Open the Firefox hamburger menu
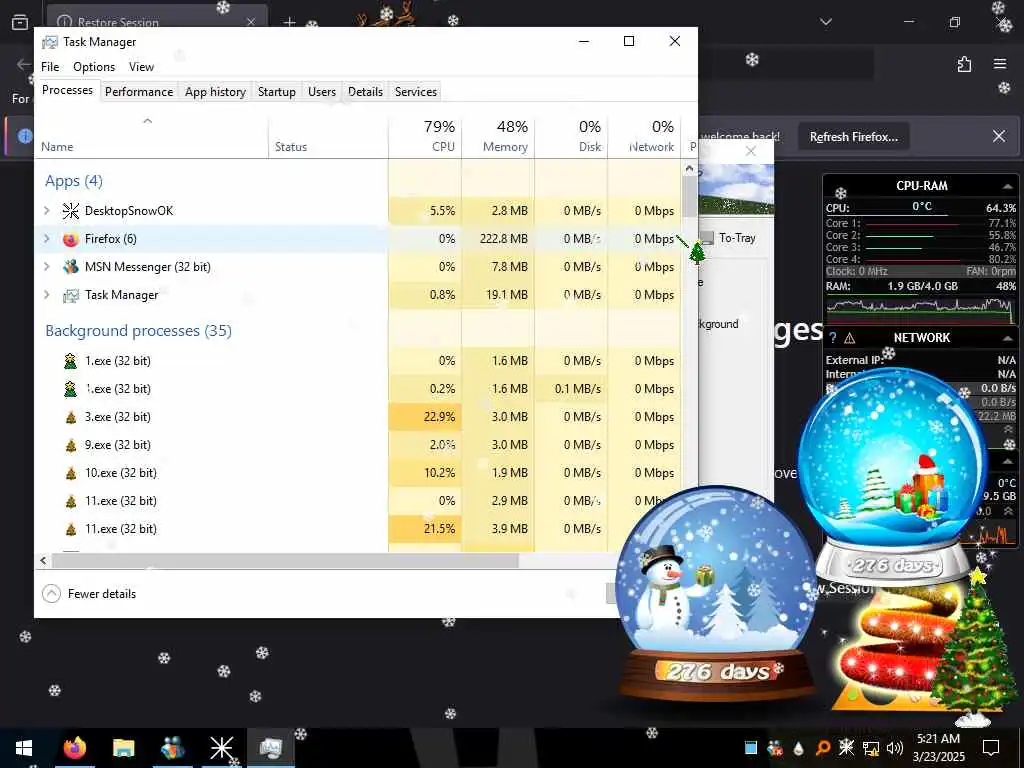 [1000, 64]
